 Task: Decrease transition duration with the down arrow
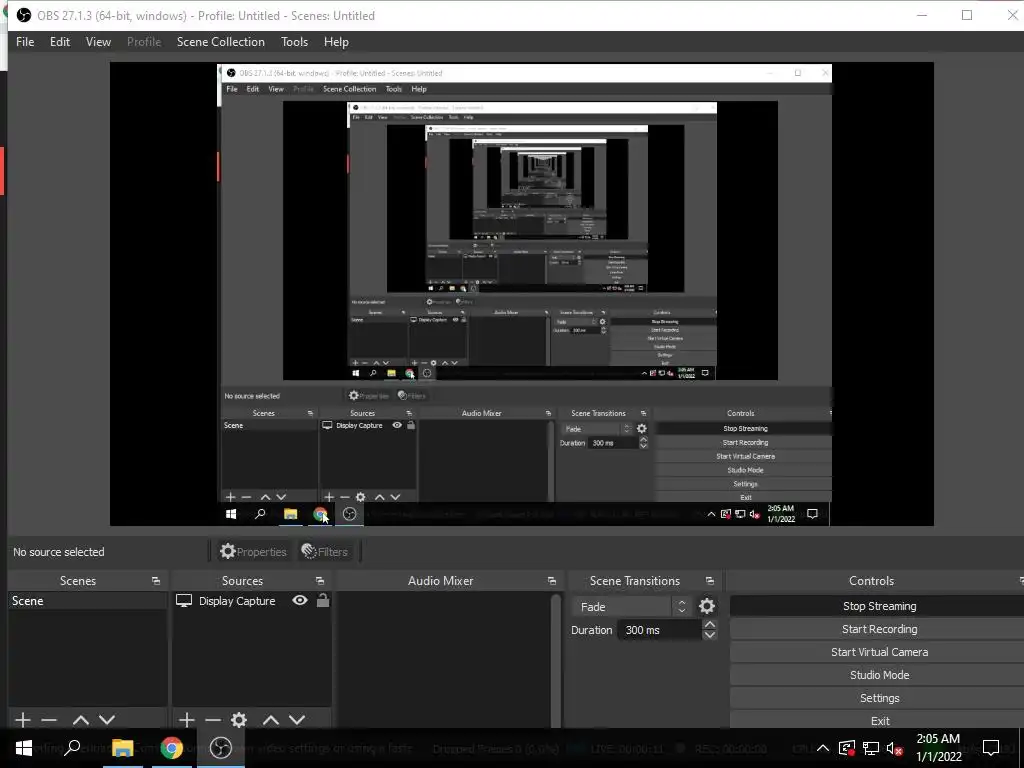tap(709, 635)
